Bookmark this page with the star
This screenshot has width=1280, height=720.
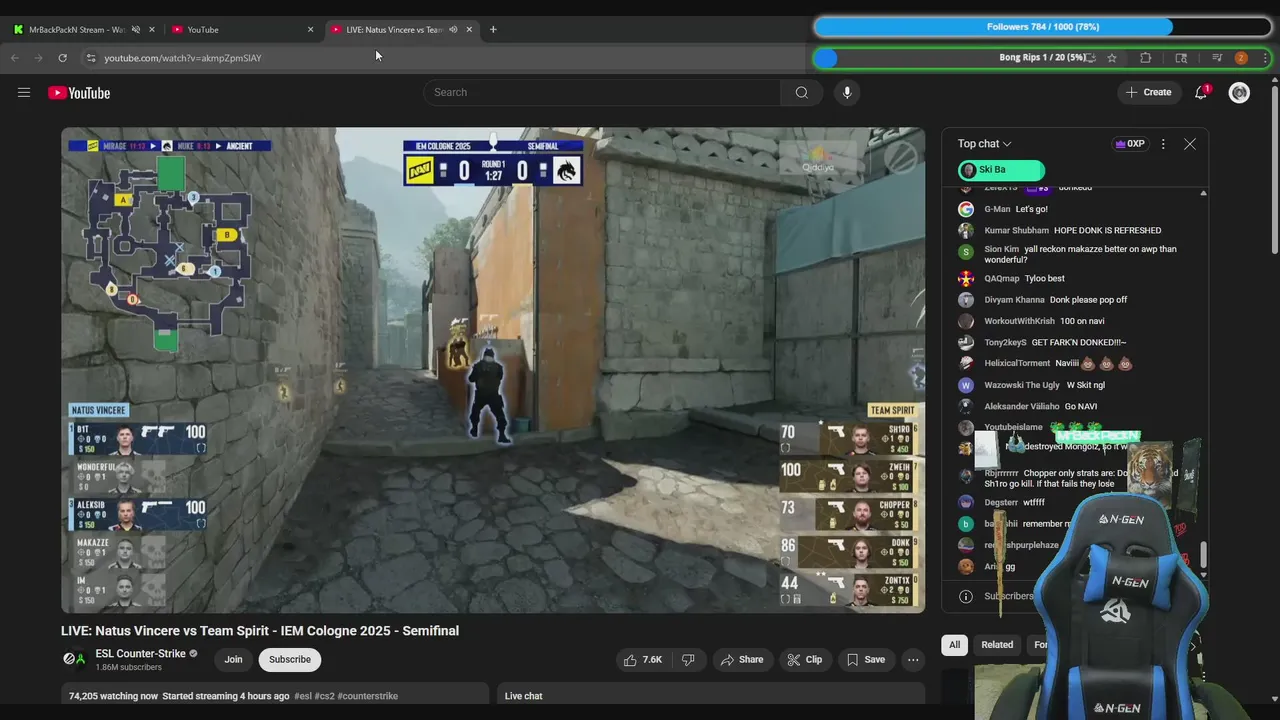point(1111,58)
